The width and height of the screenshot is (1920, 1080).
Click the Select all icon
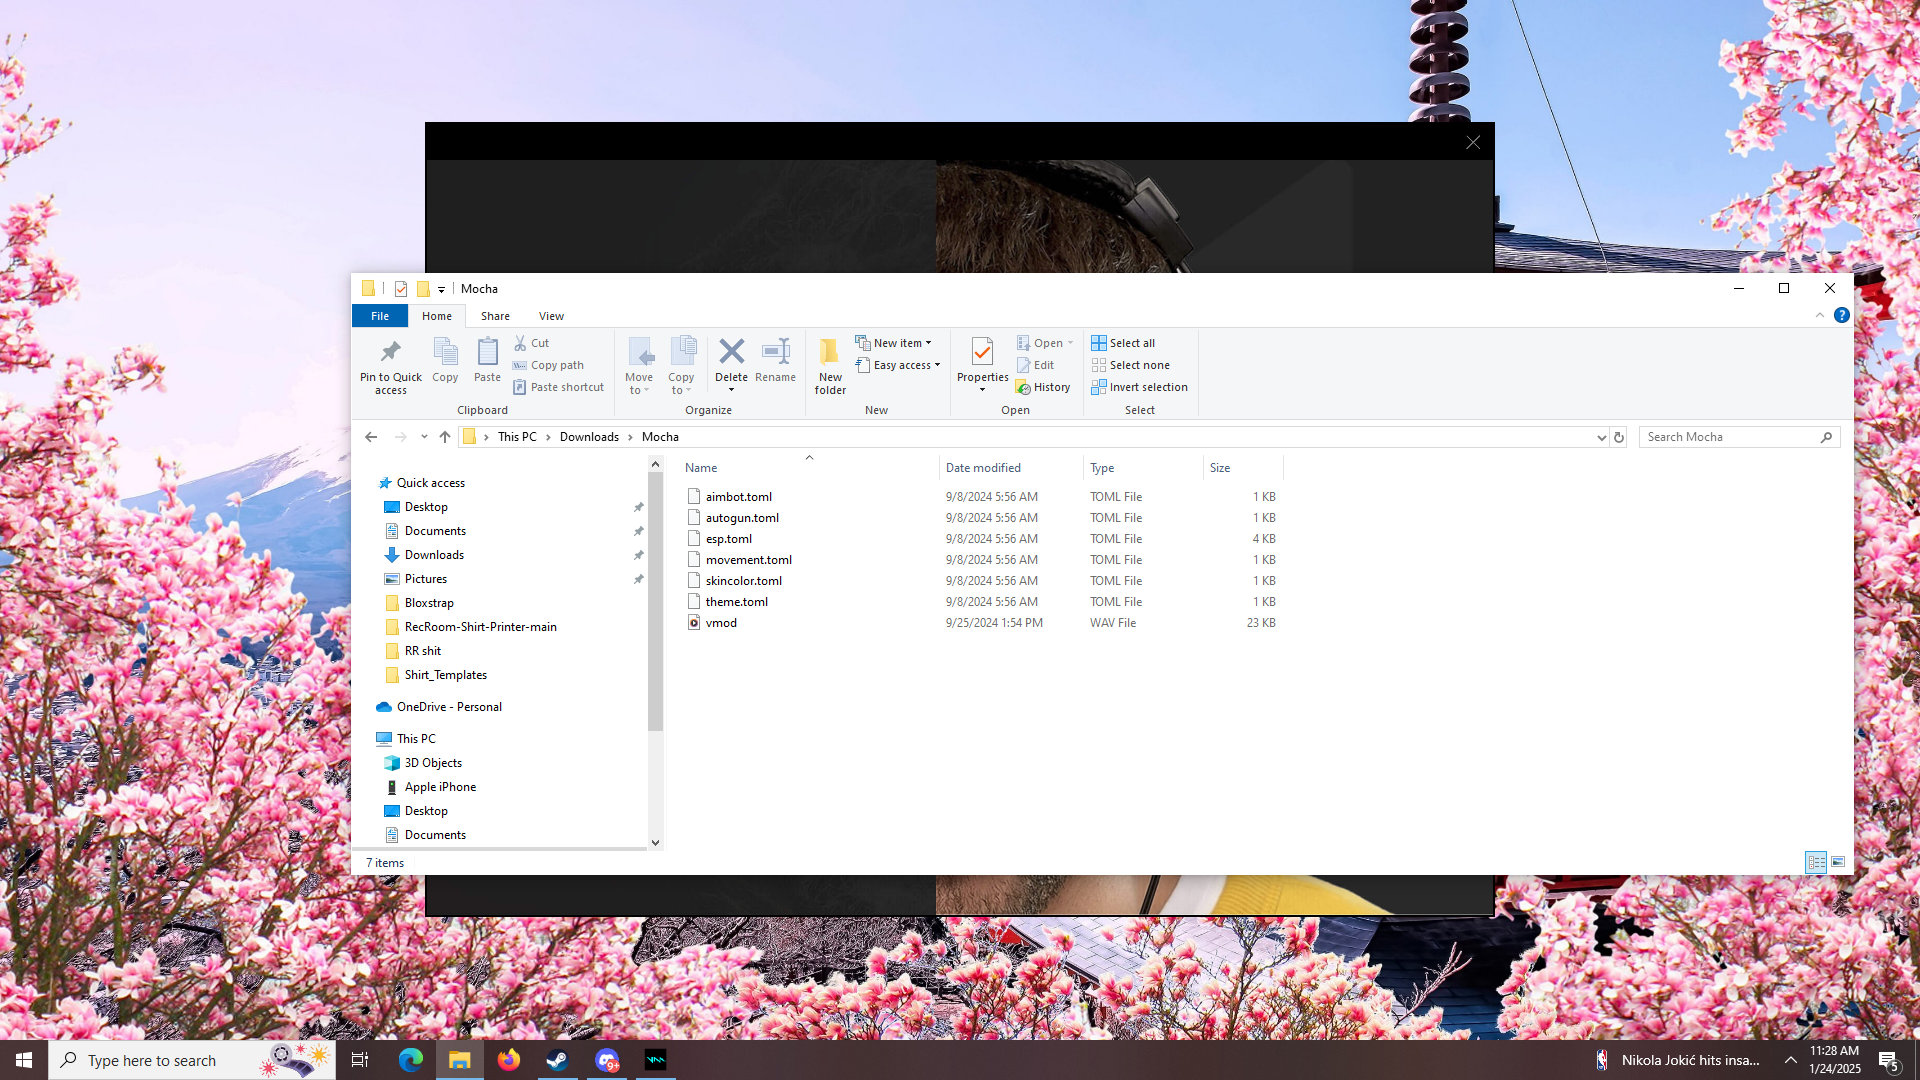[x=1099, y=343]
